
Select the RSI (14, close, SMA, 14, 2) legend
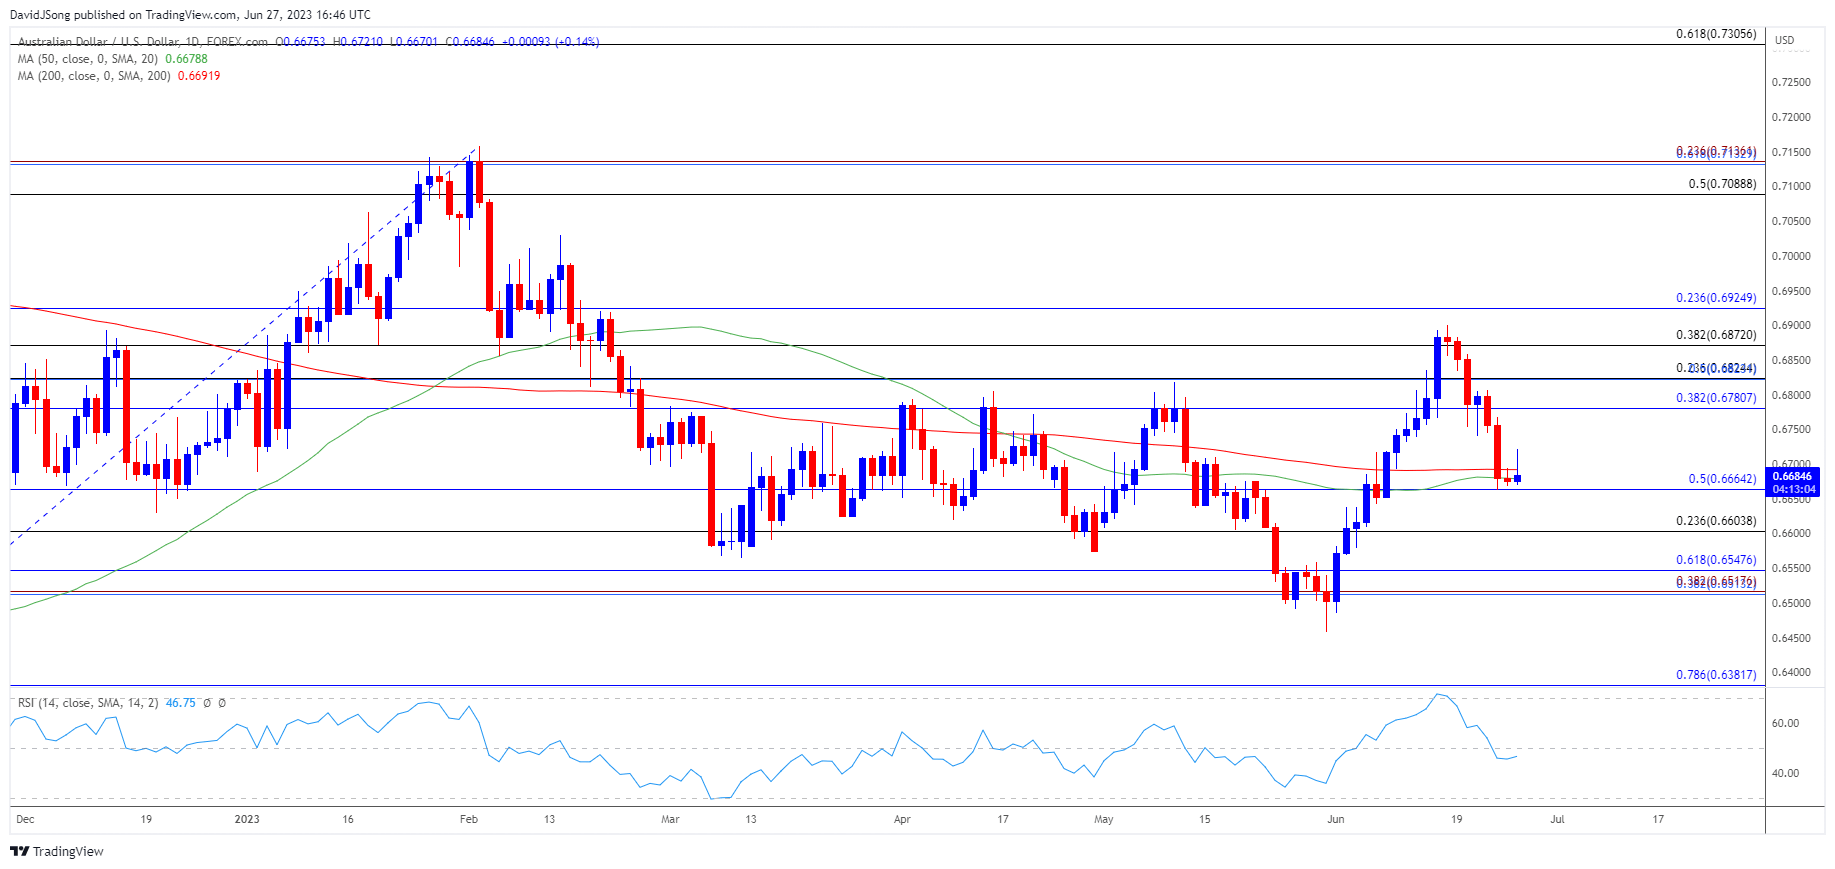point(88,703)
